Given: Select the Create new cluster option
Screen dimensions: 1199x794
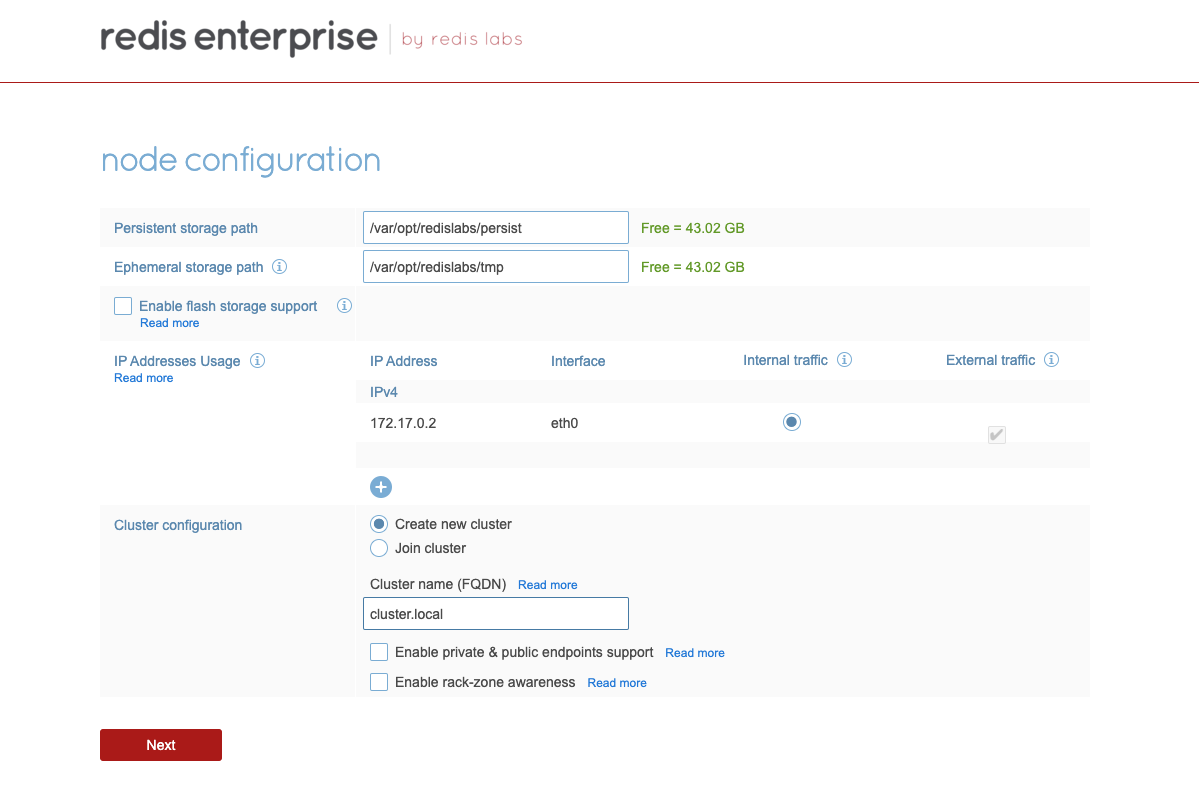Looking at the screenshot, I should click(379, 524).
